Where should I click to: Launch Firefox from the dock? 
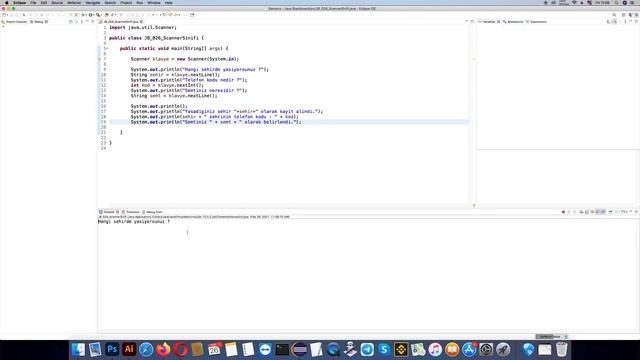tap(163, 349)
